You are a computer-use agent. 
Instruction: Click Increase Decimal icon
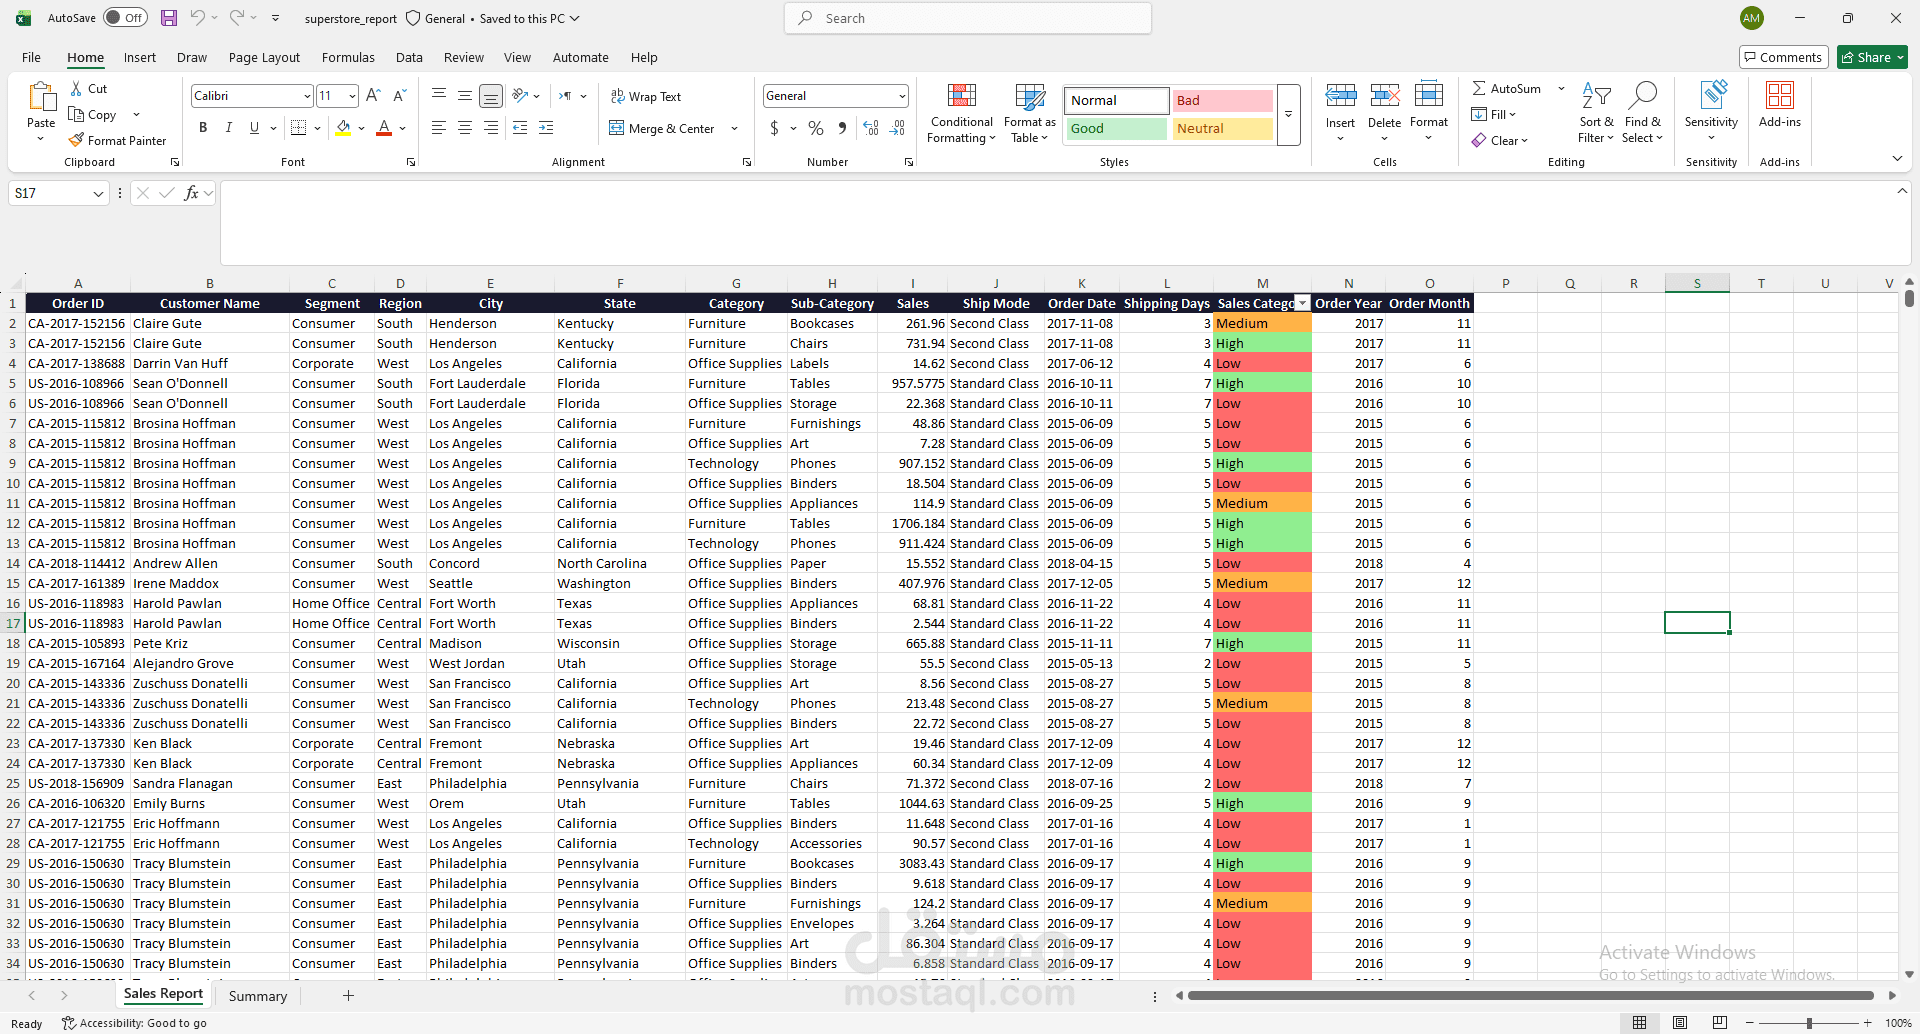click(x=871, y=128)
